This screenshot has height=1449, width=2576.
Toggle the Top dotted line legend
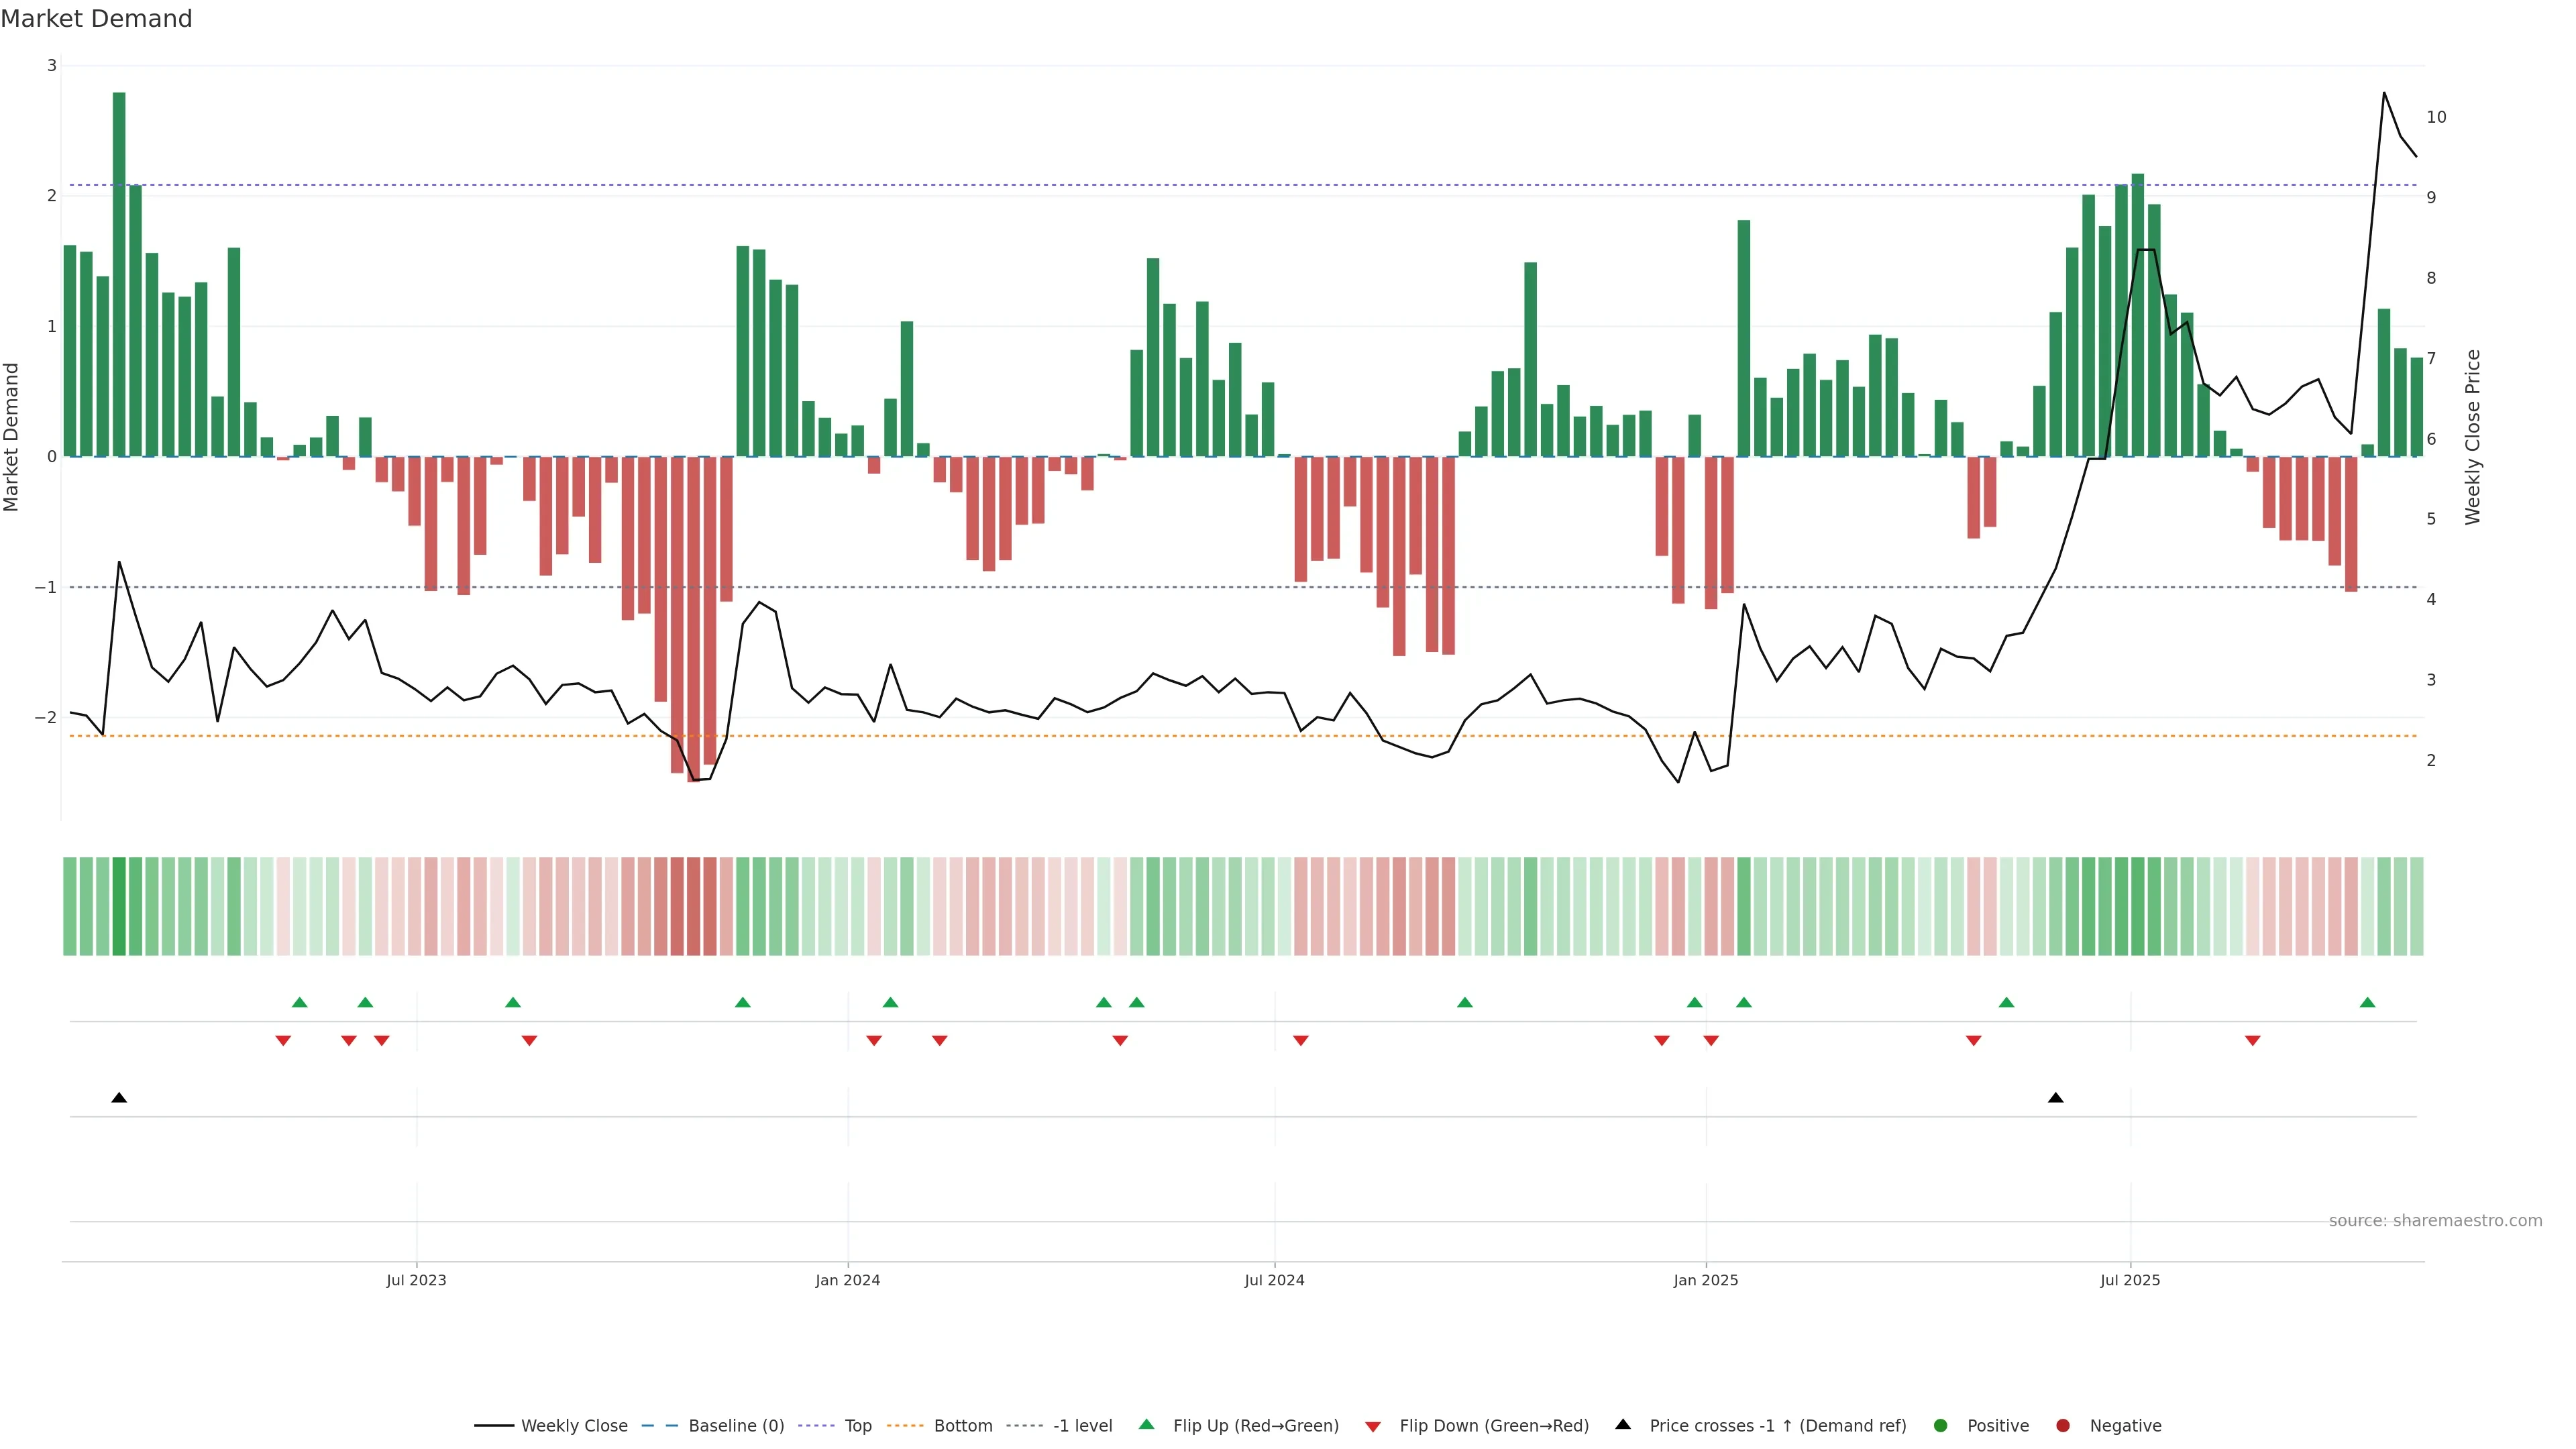point(857,1425)
